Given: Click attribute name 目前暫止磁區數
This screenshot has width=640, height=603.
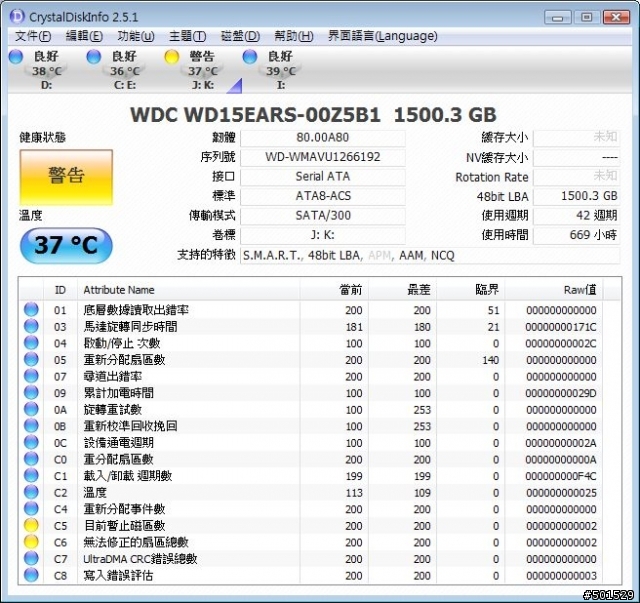Looking at the screenshot, I should coord(124,526).
